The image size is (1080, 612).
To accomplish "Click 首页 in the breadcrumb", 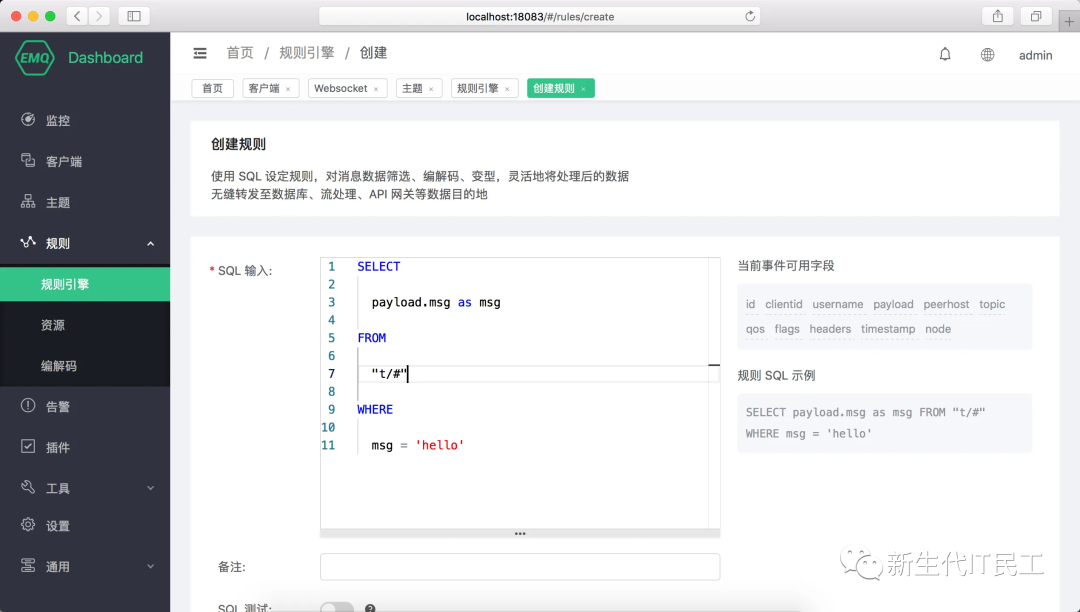I will pyautogui.click(x=240, y=53).
